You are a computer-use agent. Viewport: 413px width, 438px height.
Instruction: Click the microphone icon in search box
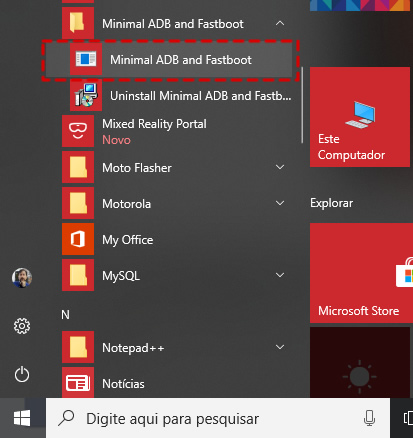coord(369,418)
